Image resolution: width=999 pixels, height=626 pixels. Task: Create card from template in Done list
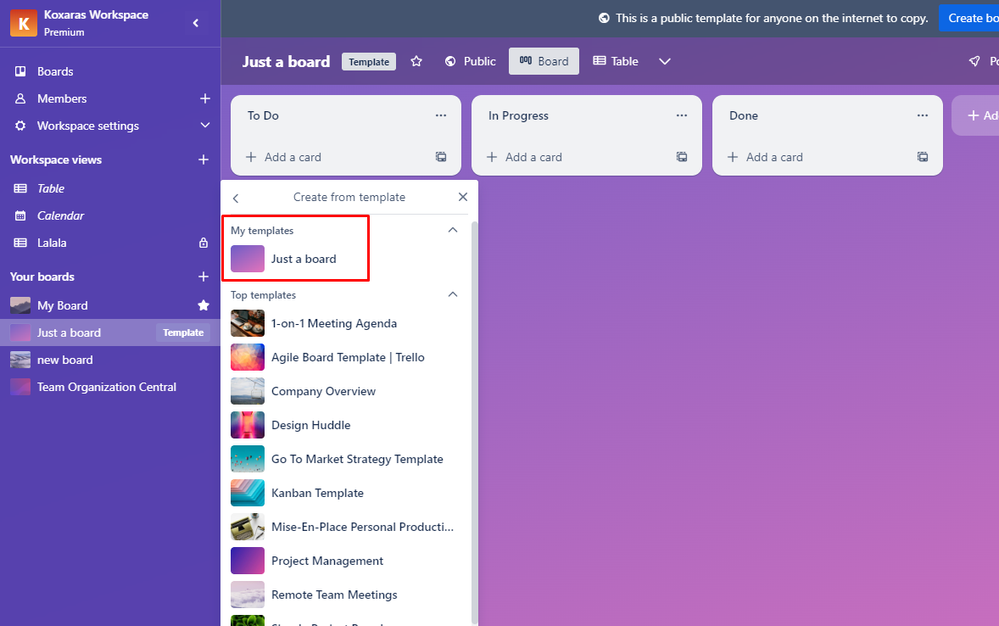click(923, 157)
